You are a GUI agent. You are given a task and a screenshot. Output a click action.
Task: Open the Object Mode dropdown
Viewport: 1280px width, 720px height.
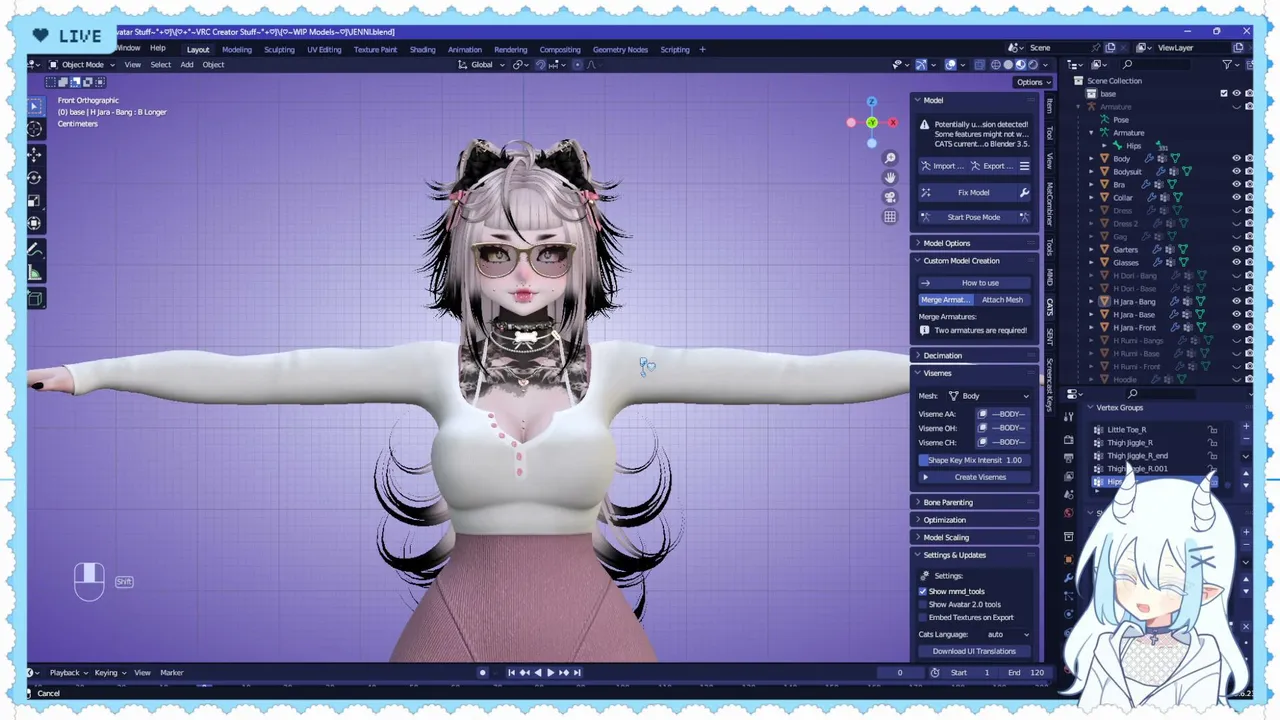tap(82, 65)
